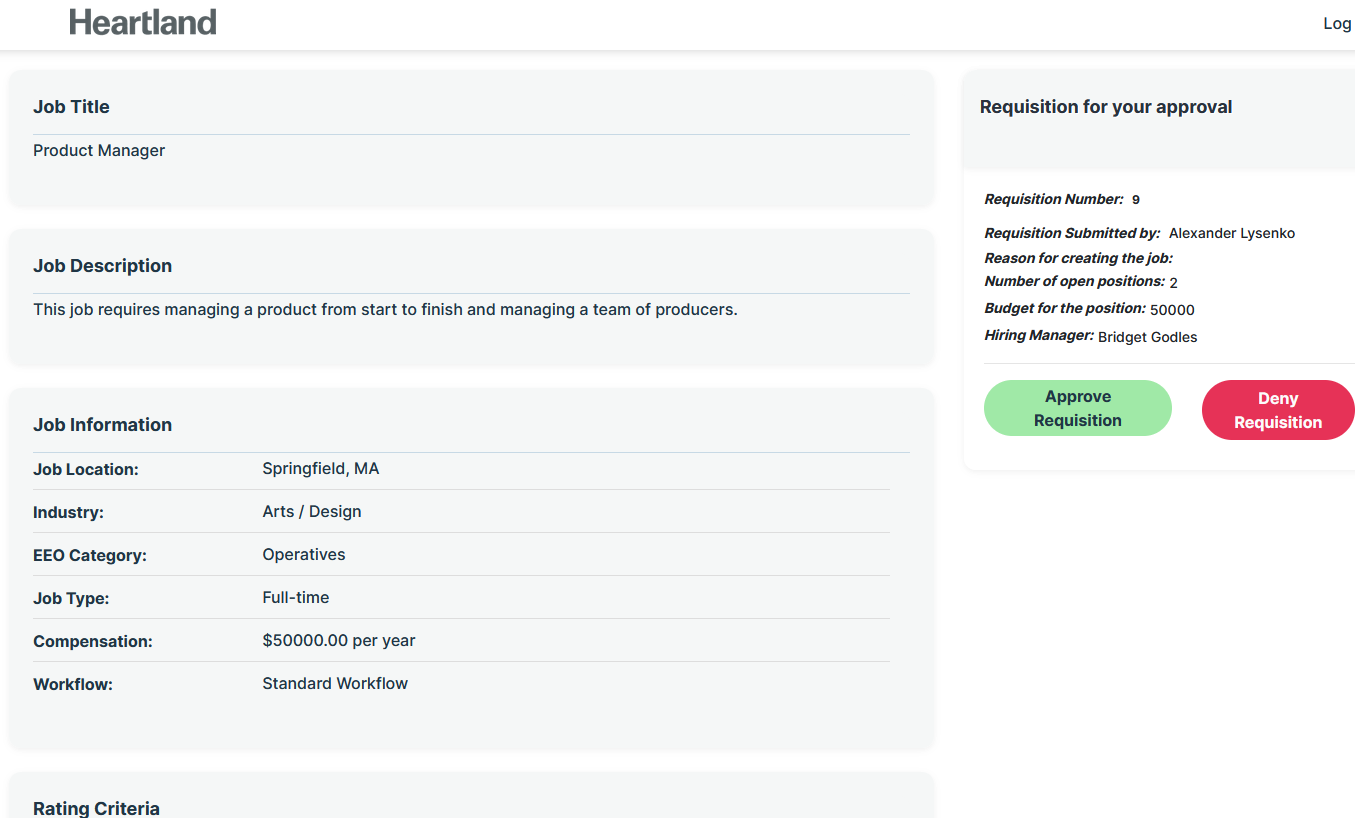Select the Job Information heading
This screenshot has height=818, width=1355.
(x=102, y=425)
